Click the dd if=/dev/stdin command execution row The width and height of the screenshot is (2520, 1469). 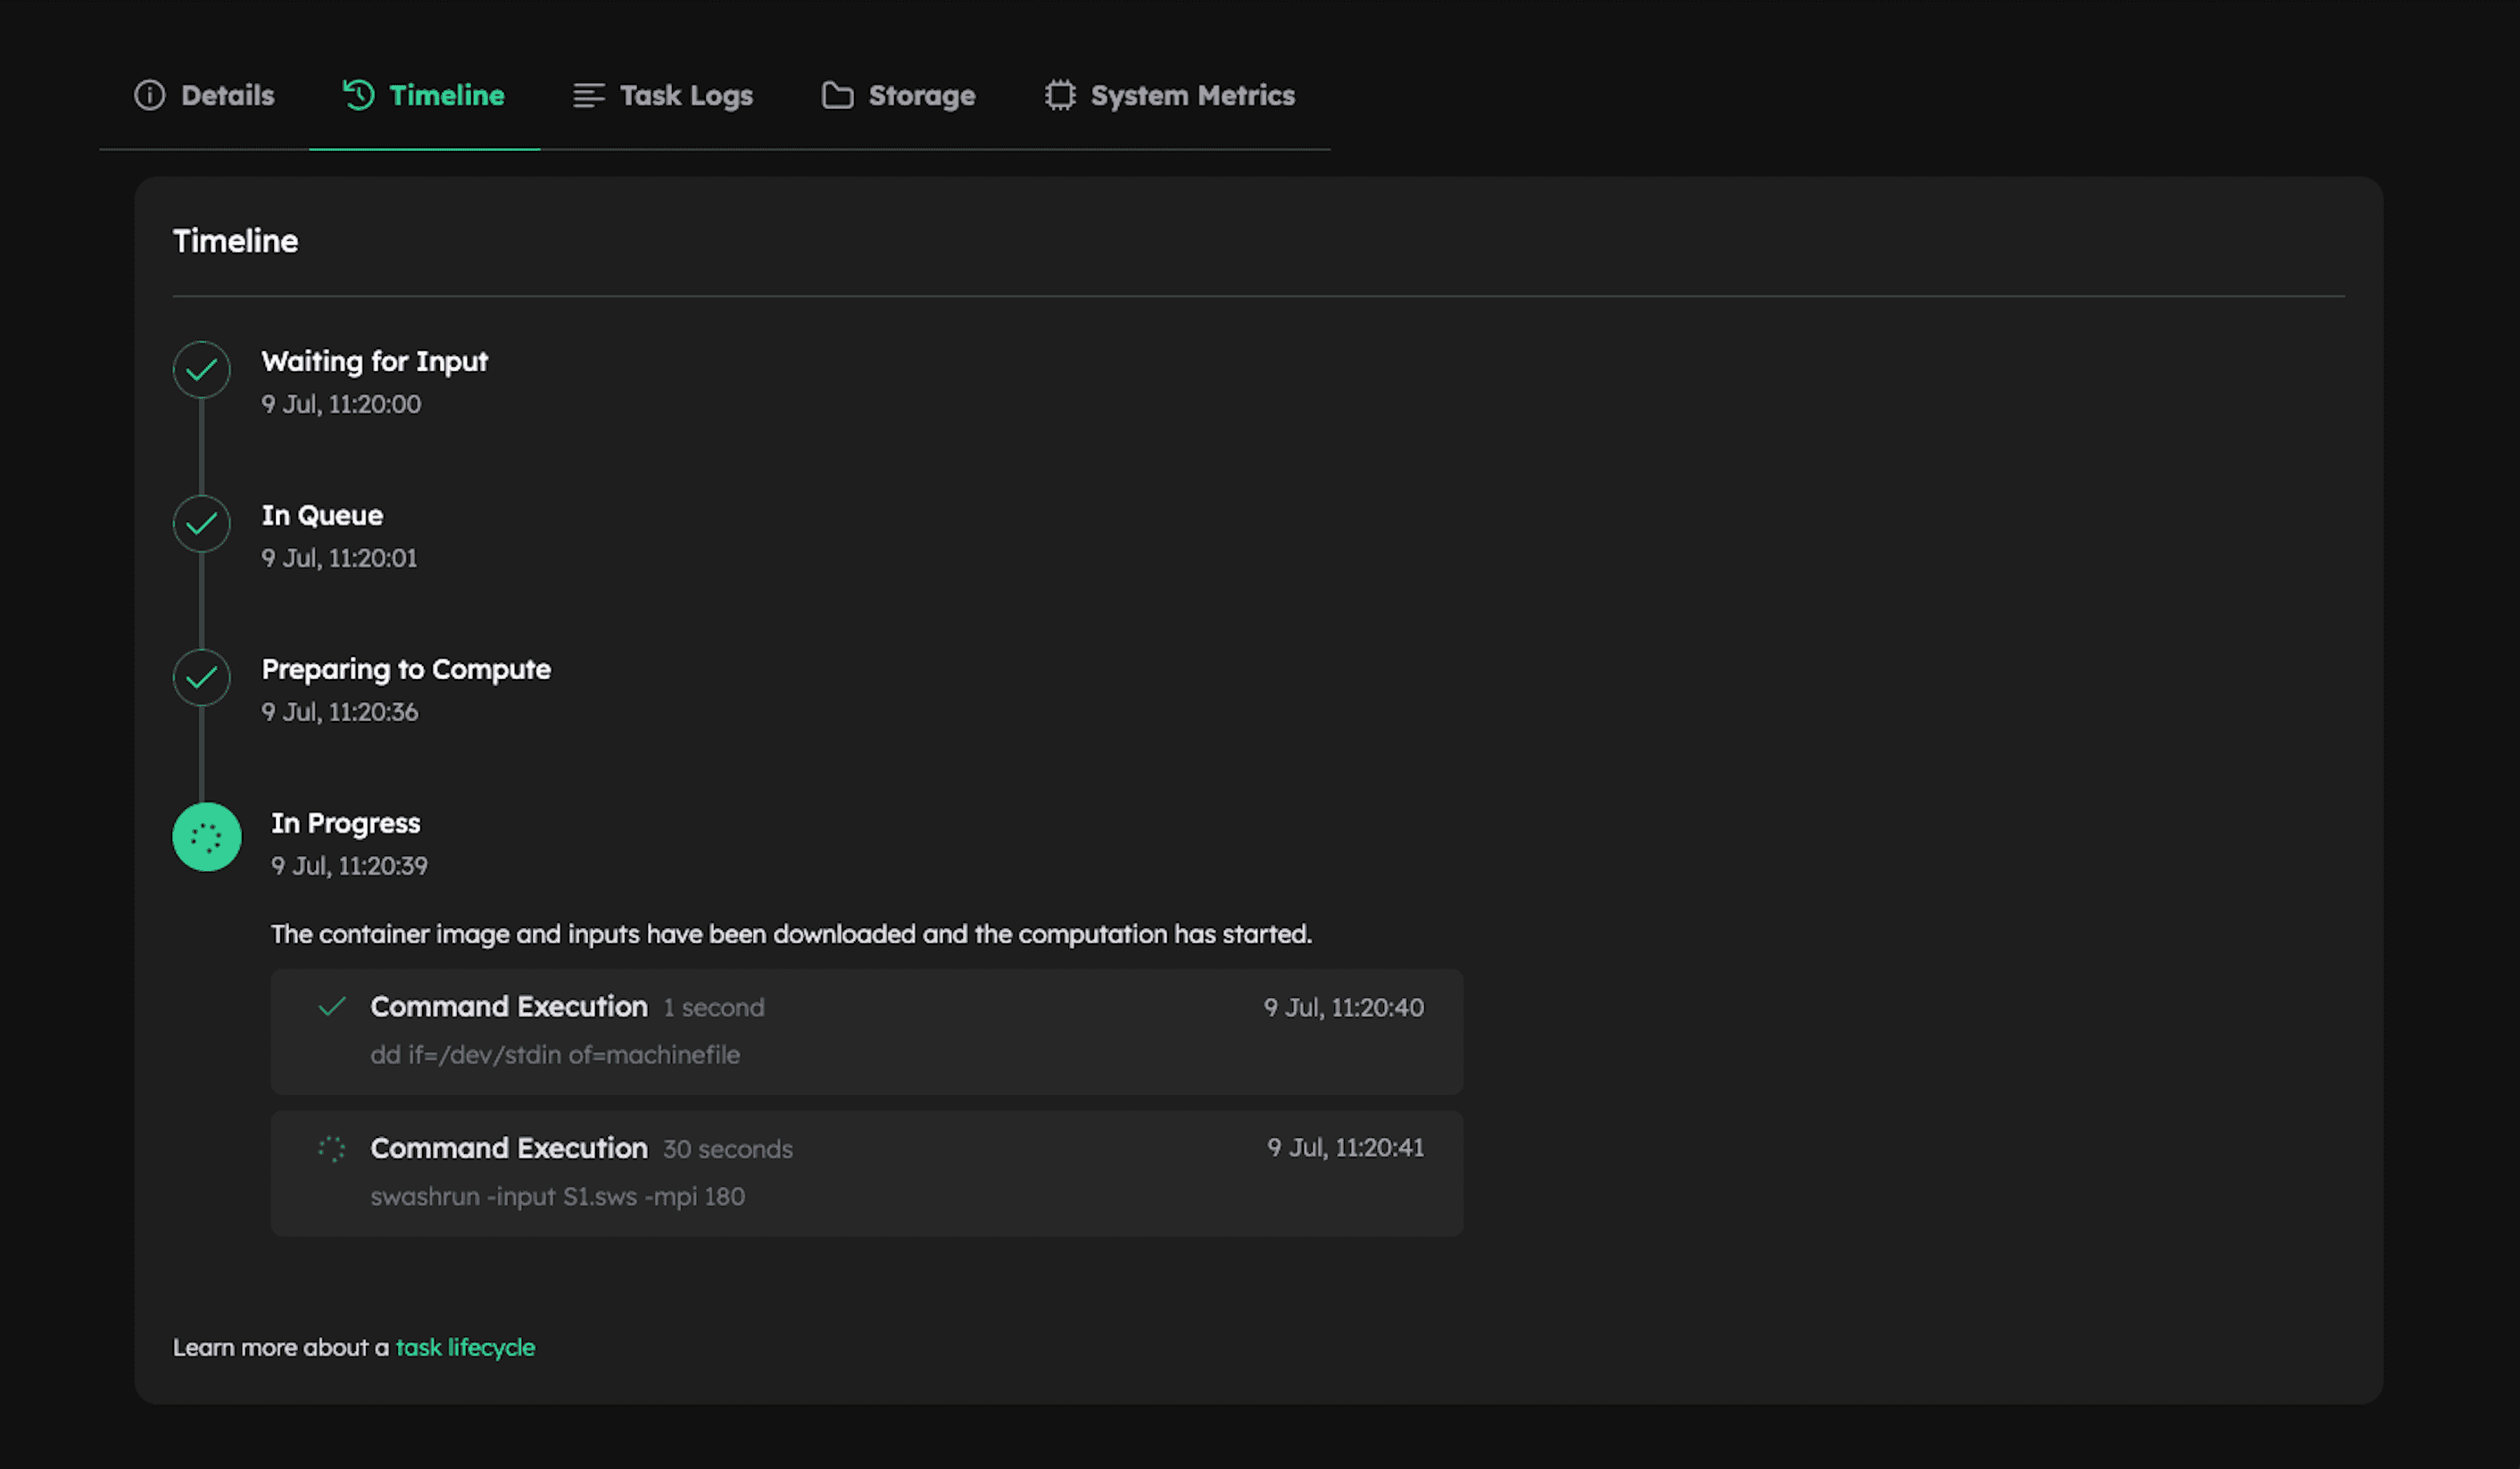(866, 1032)
